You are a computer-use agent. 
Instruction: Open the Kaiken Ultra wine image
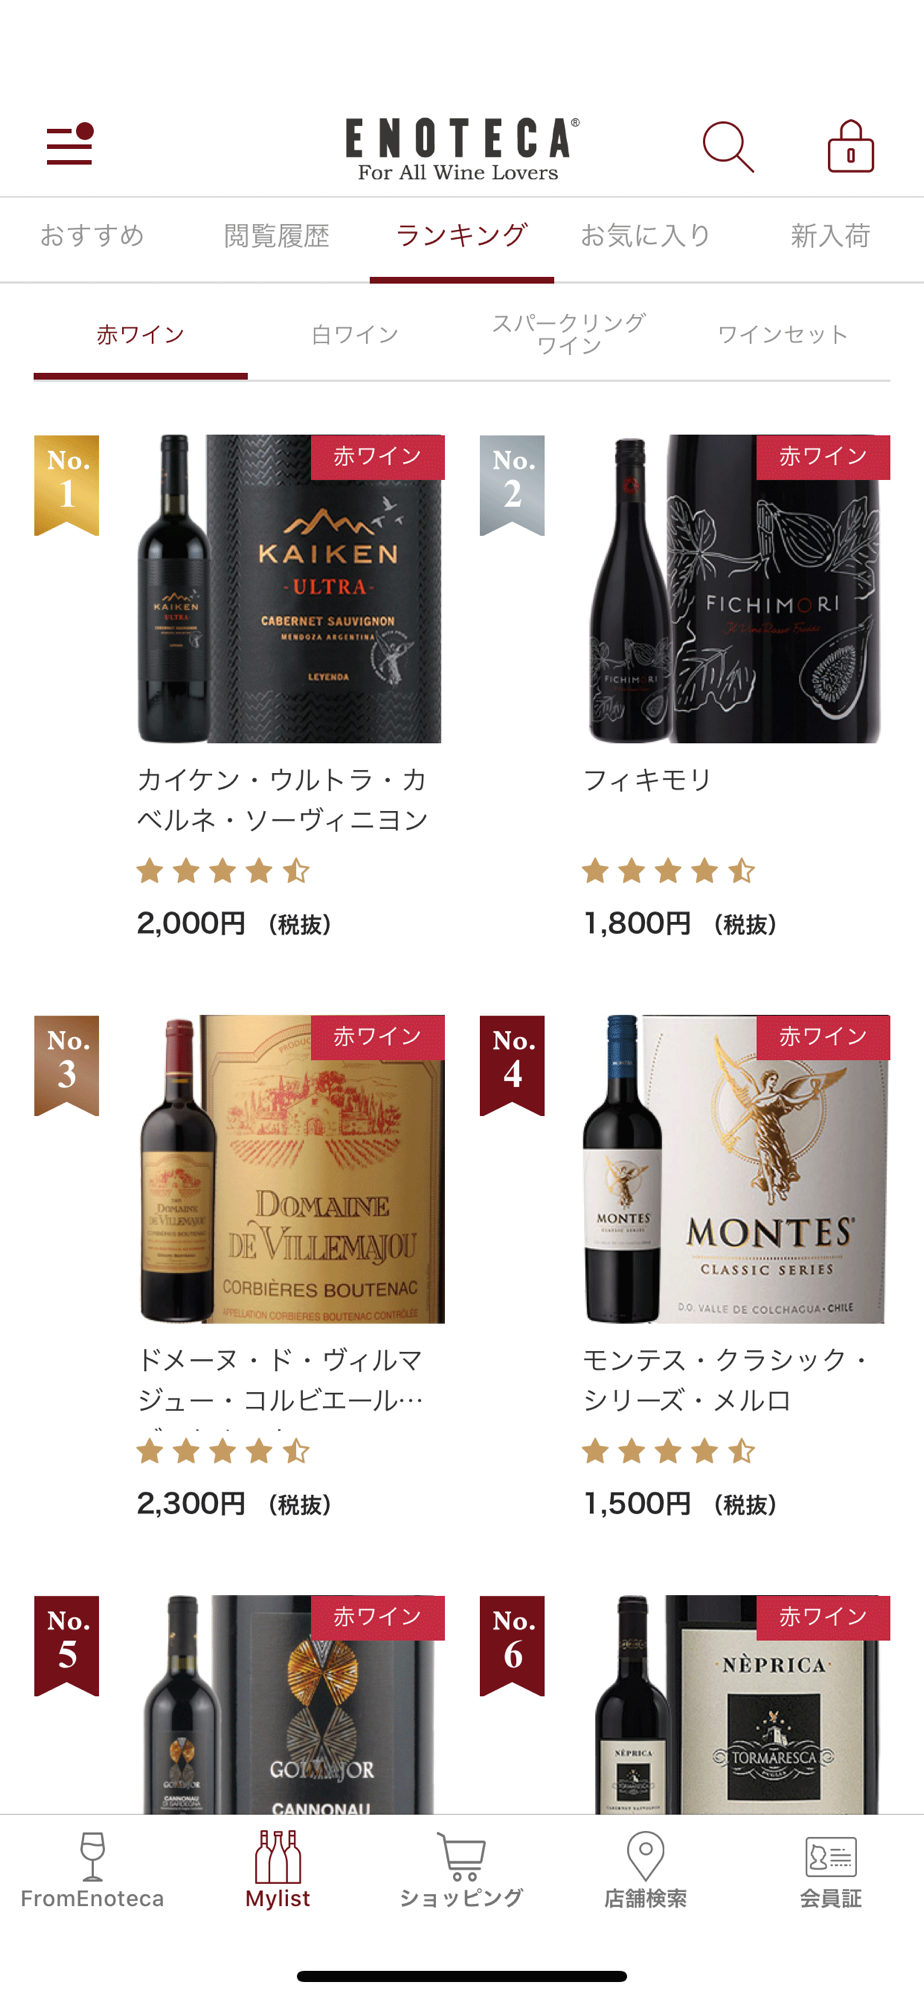[290, 589]
